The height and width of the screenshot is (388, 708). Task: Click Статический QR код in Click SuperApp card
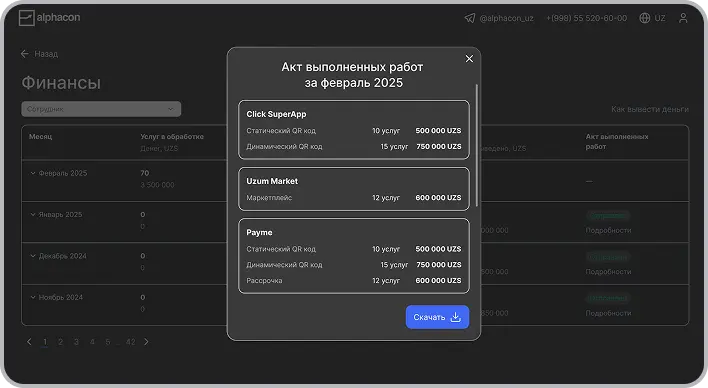tap(281, 131)
